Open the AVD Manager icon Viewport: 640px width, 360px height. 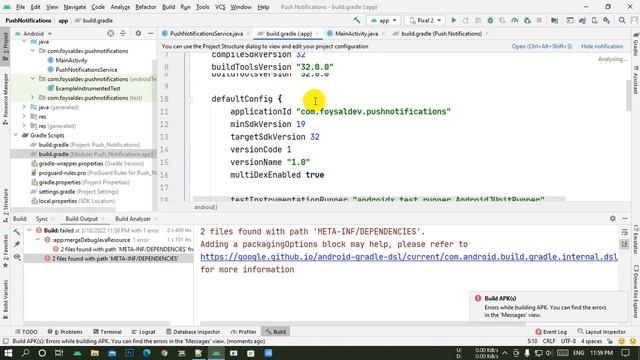pyautogui.click(x=595, y=20)
